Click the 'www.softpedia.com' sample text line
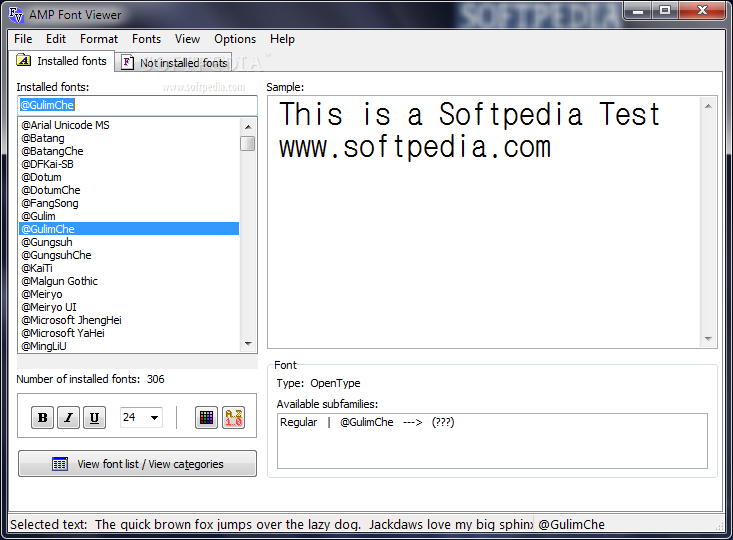 click(x=415, y=147)
